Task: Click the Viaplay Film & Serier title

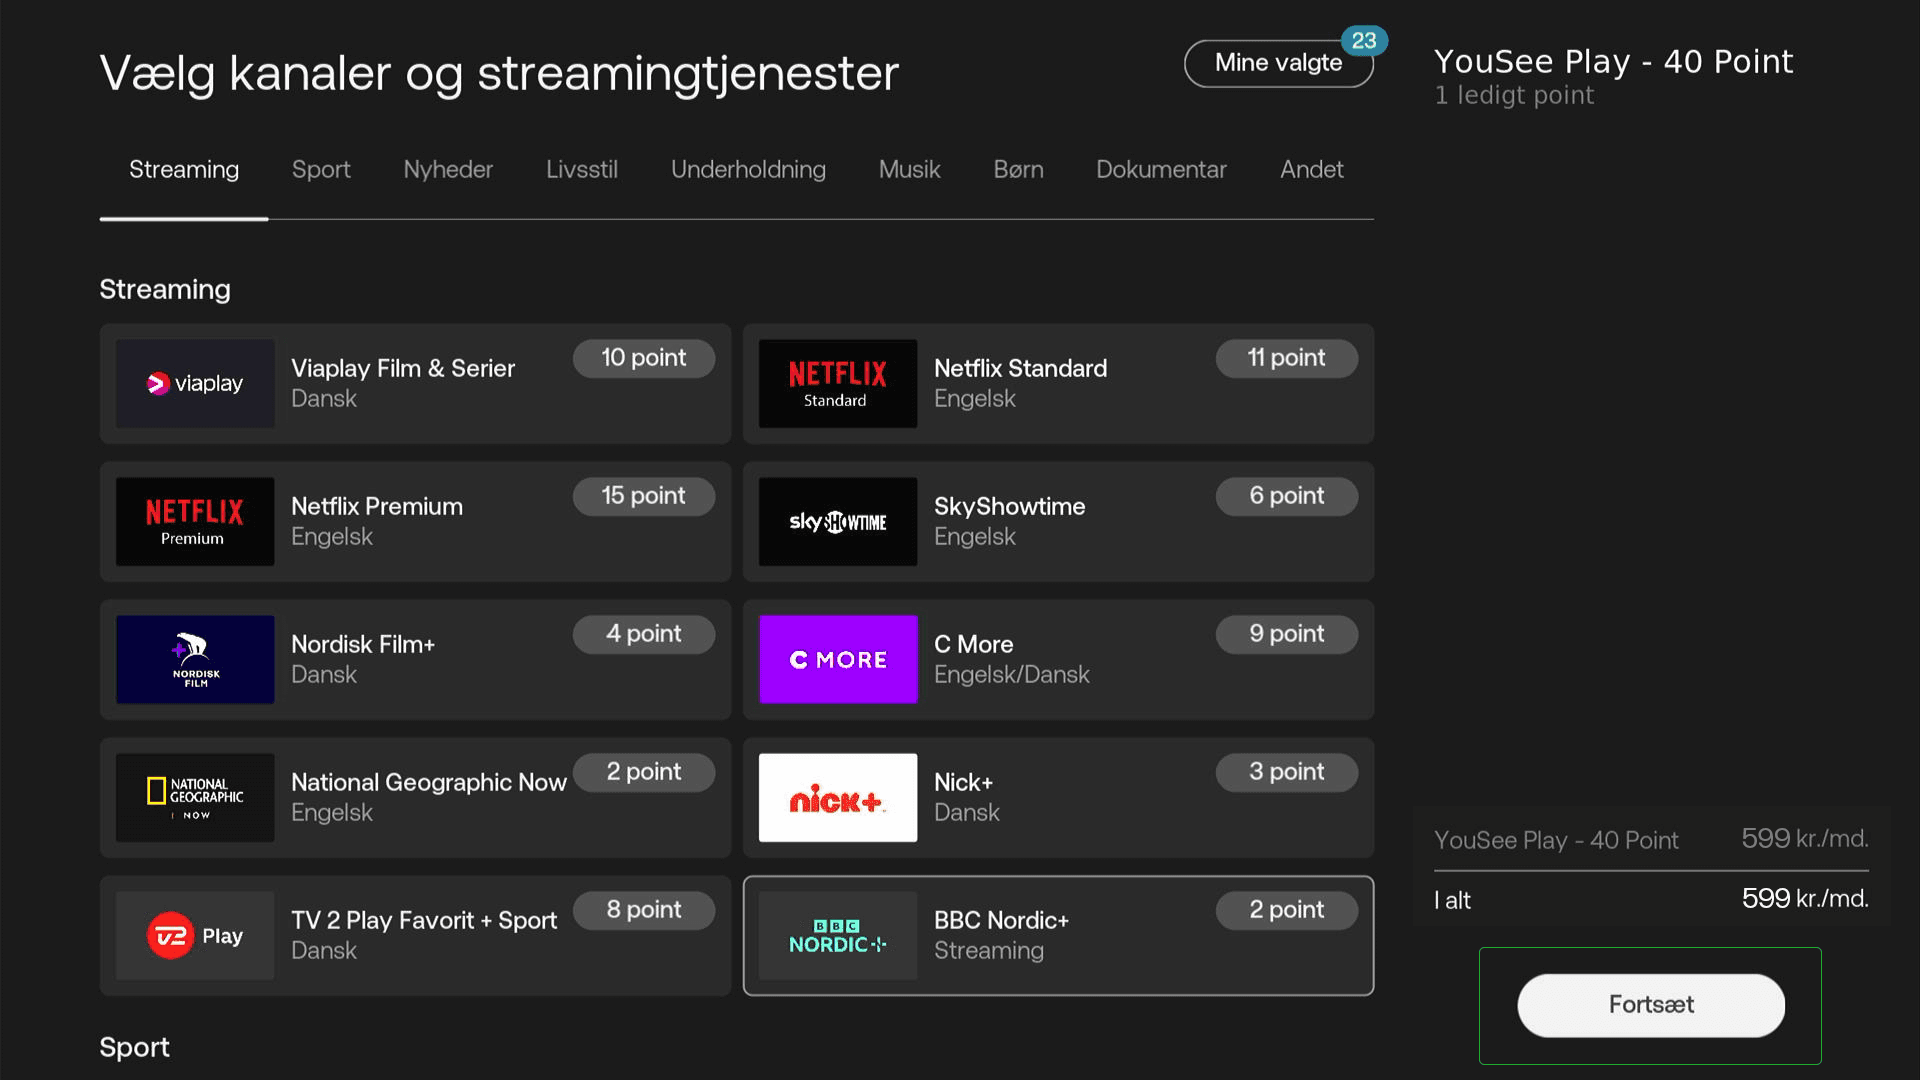Action: (403, 369)
